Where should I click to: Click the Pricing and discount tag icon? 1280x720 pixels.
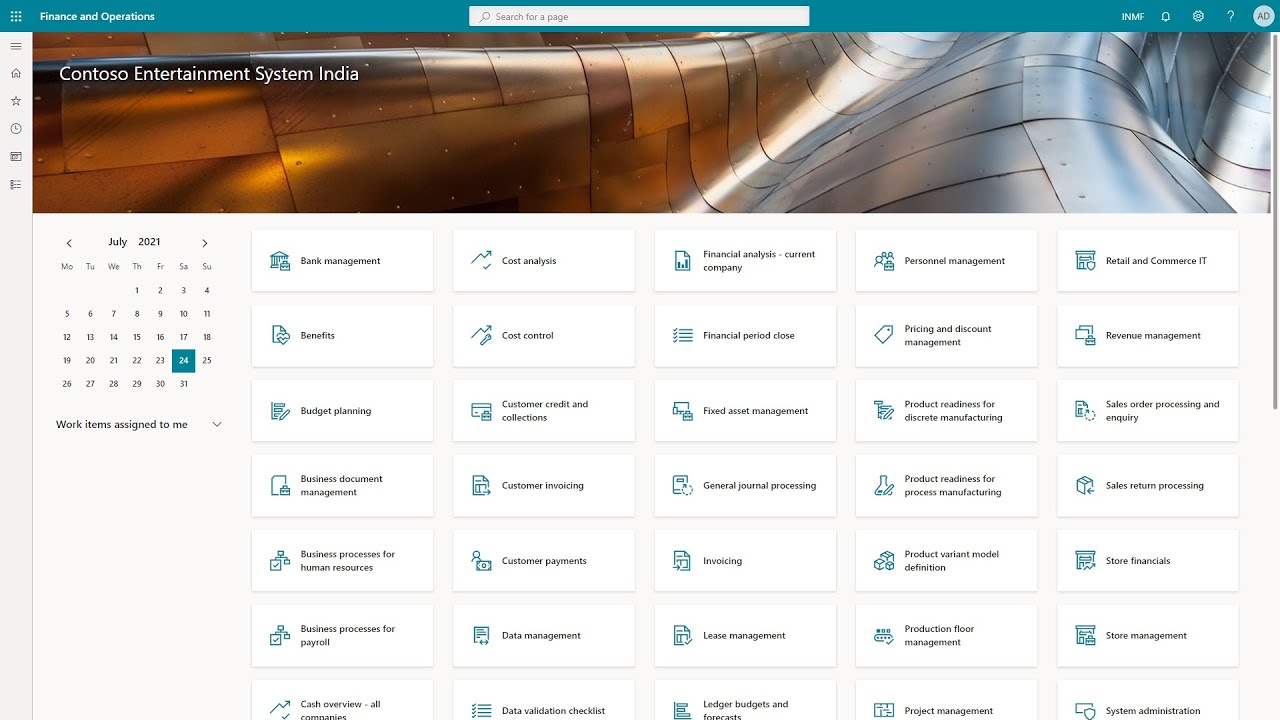884,336
